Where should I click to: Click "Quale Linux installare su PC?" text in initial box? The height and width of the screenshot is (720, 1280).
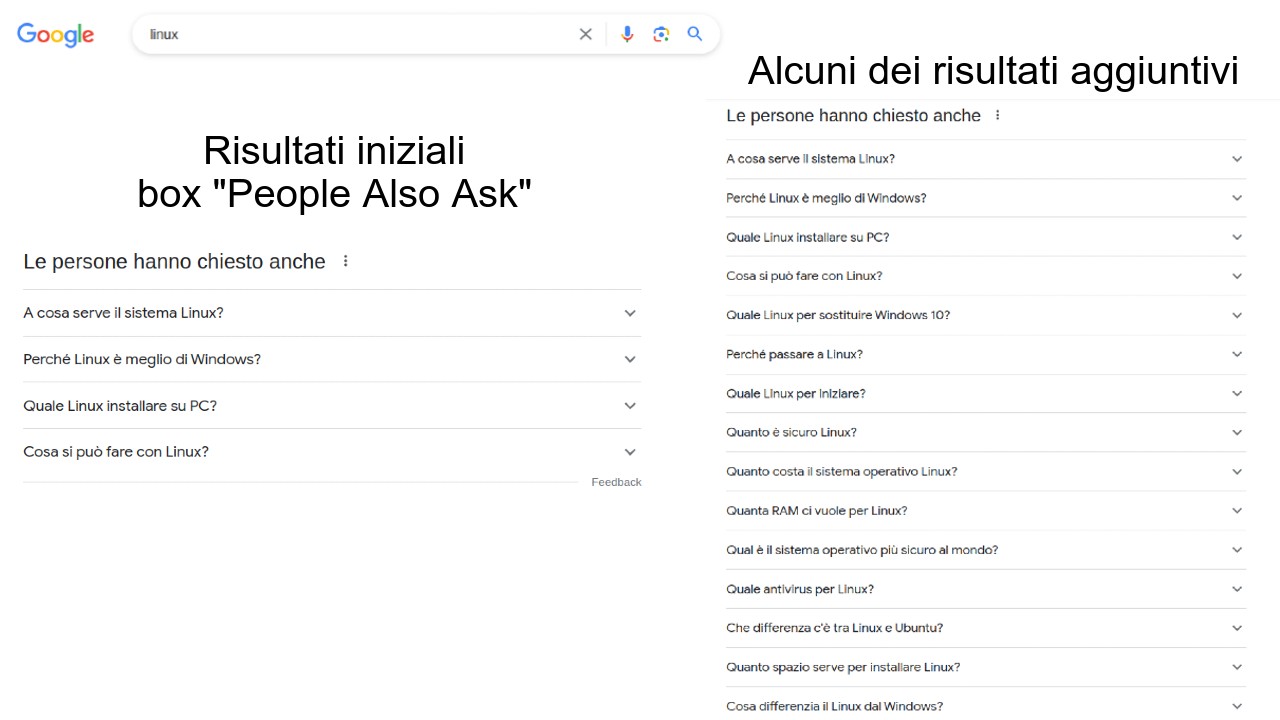120,405
